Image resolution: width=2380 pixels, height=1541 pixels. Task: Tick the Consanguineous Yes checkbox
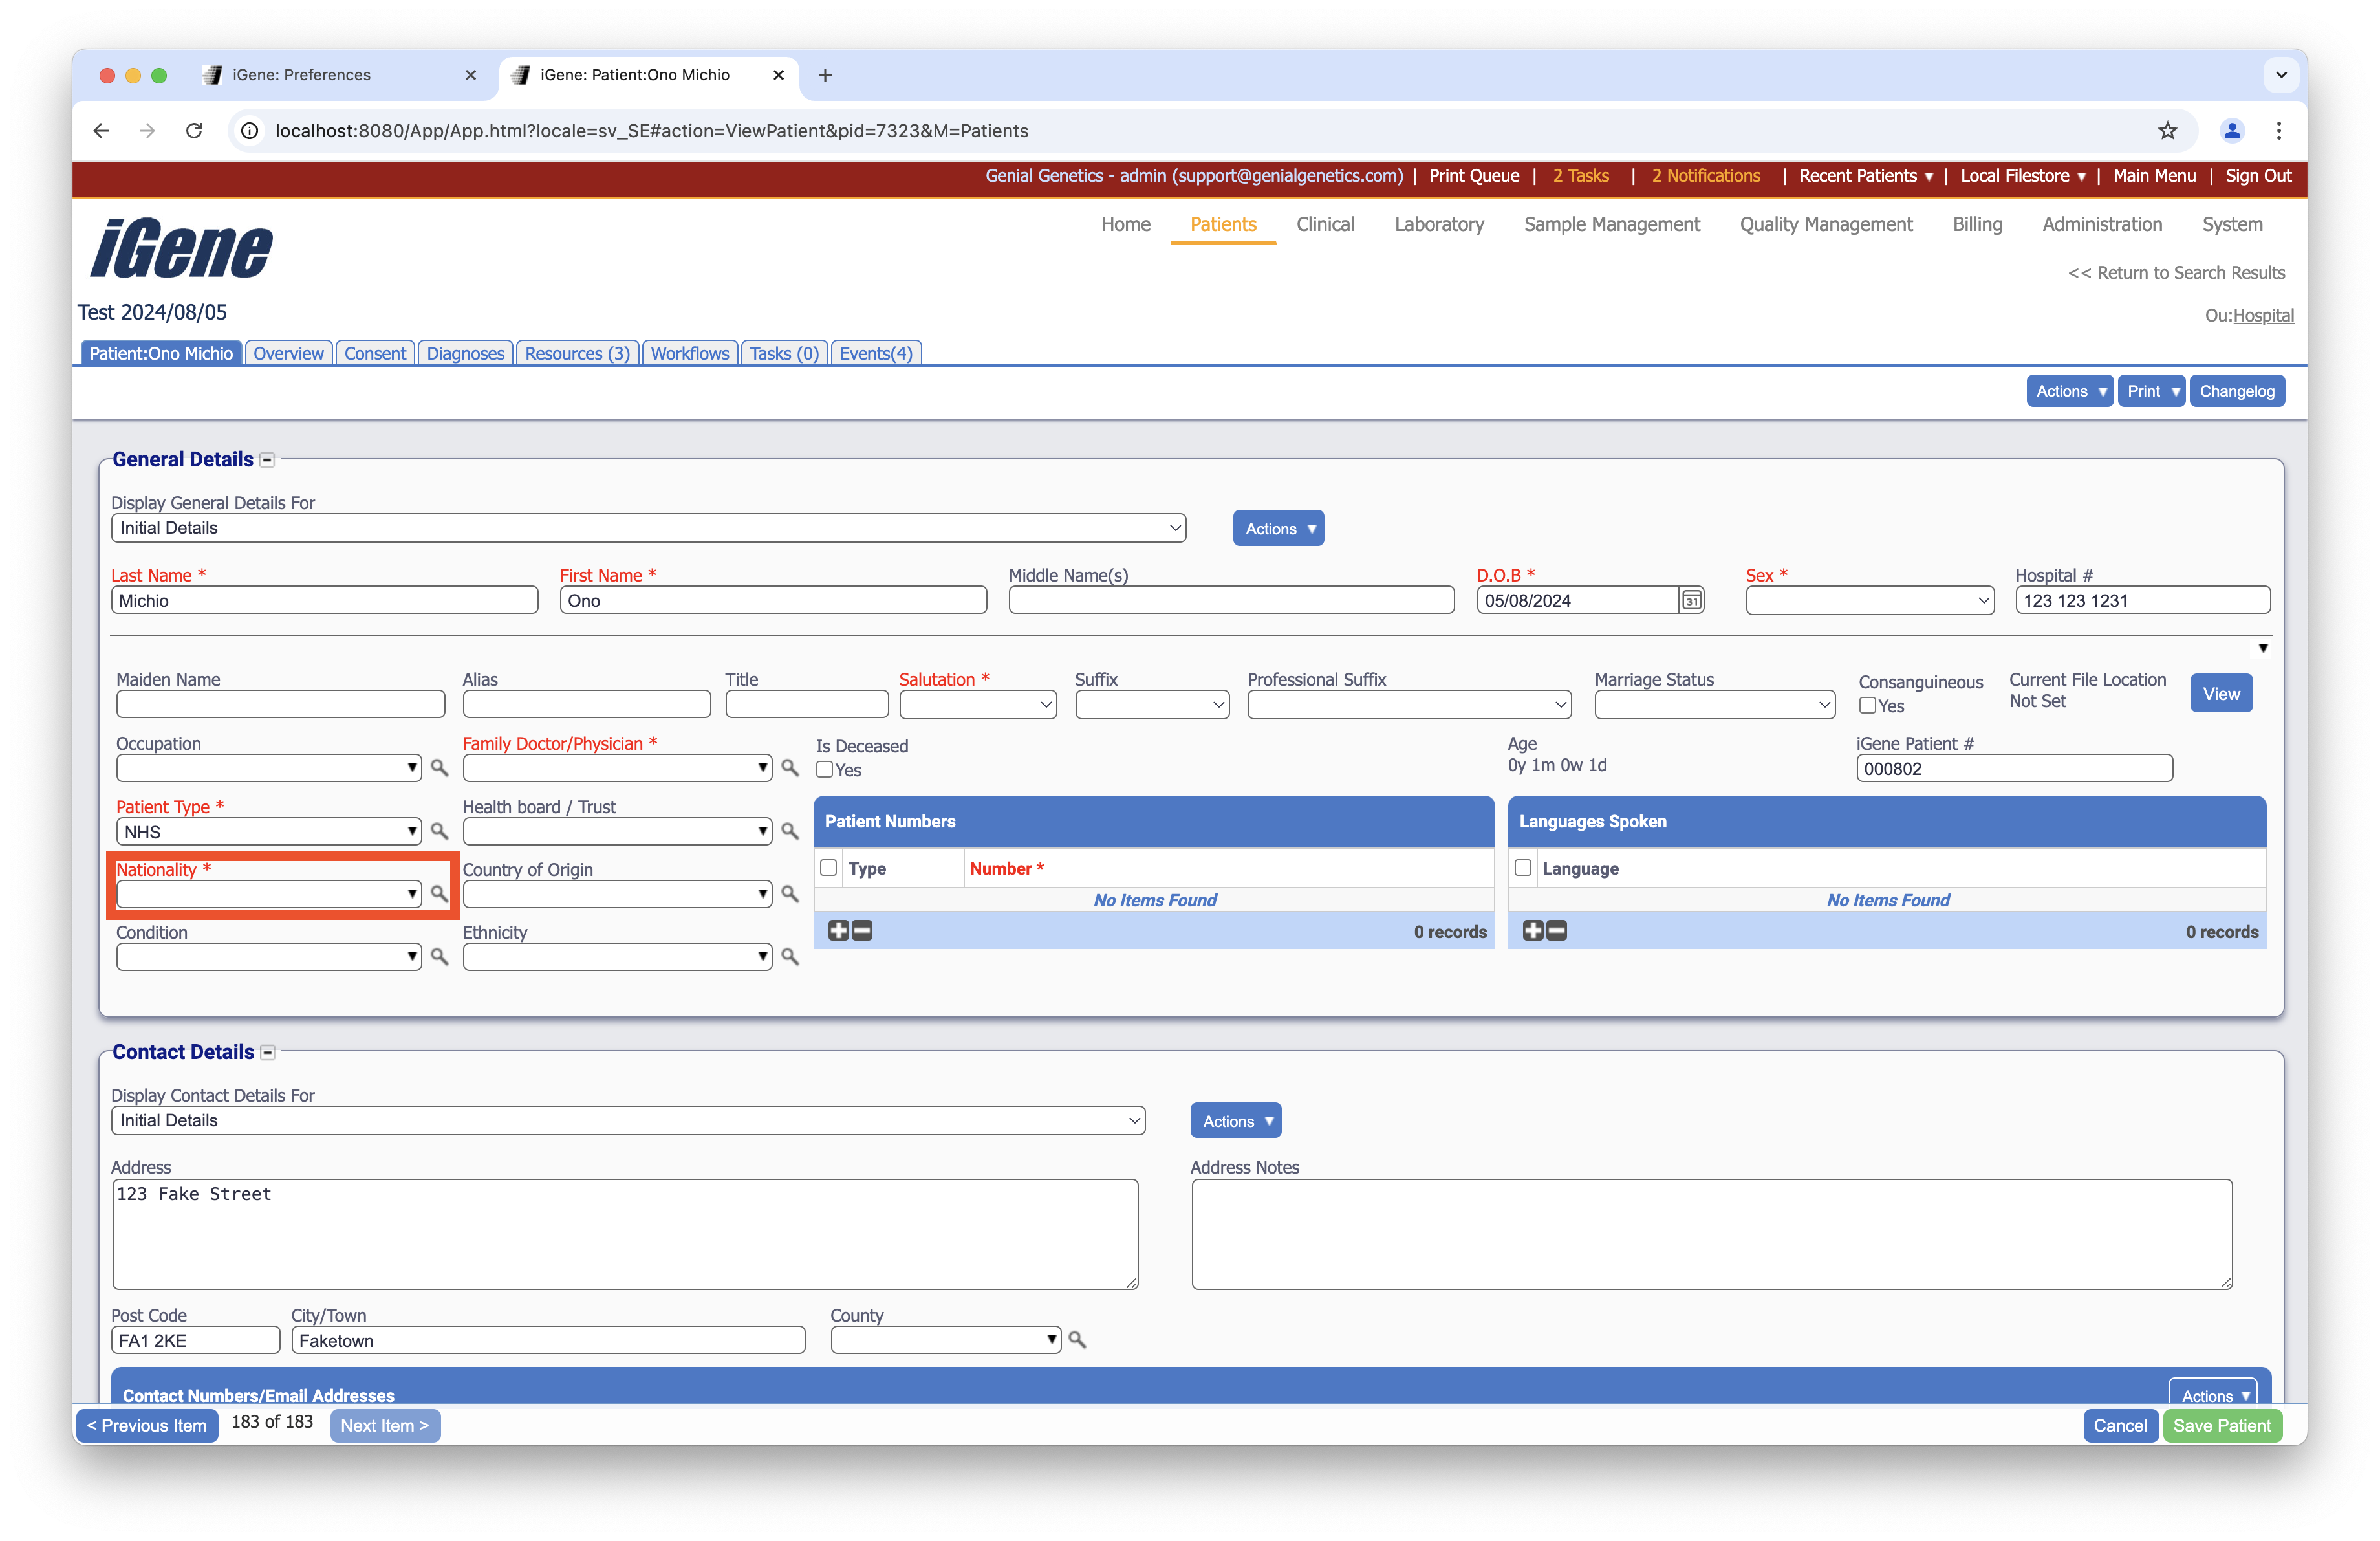click(1867, 705)
